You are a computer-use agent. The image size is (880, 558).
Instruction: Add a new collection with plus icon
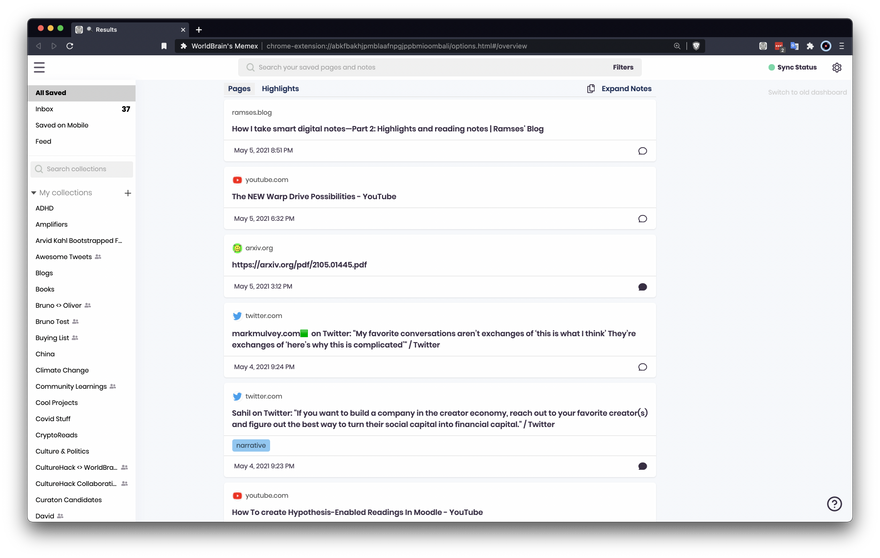tap(128, 193)
